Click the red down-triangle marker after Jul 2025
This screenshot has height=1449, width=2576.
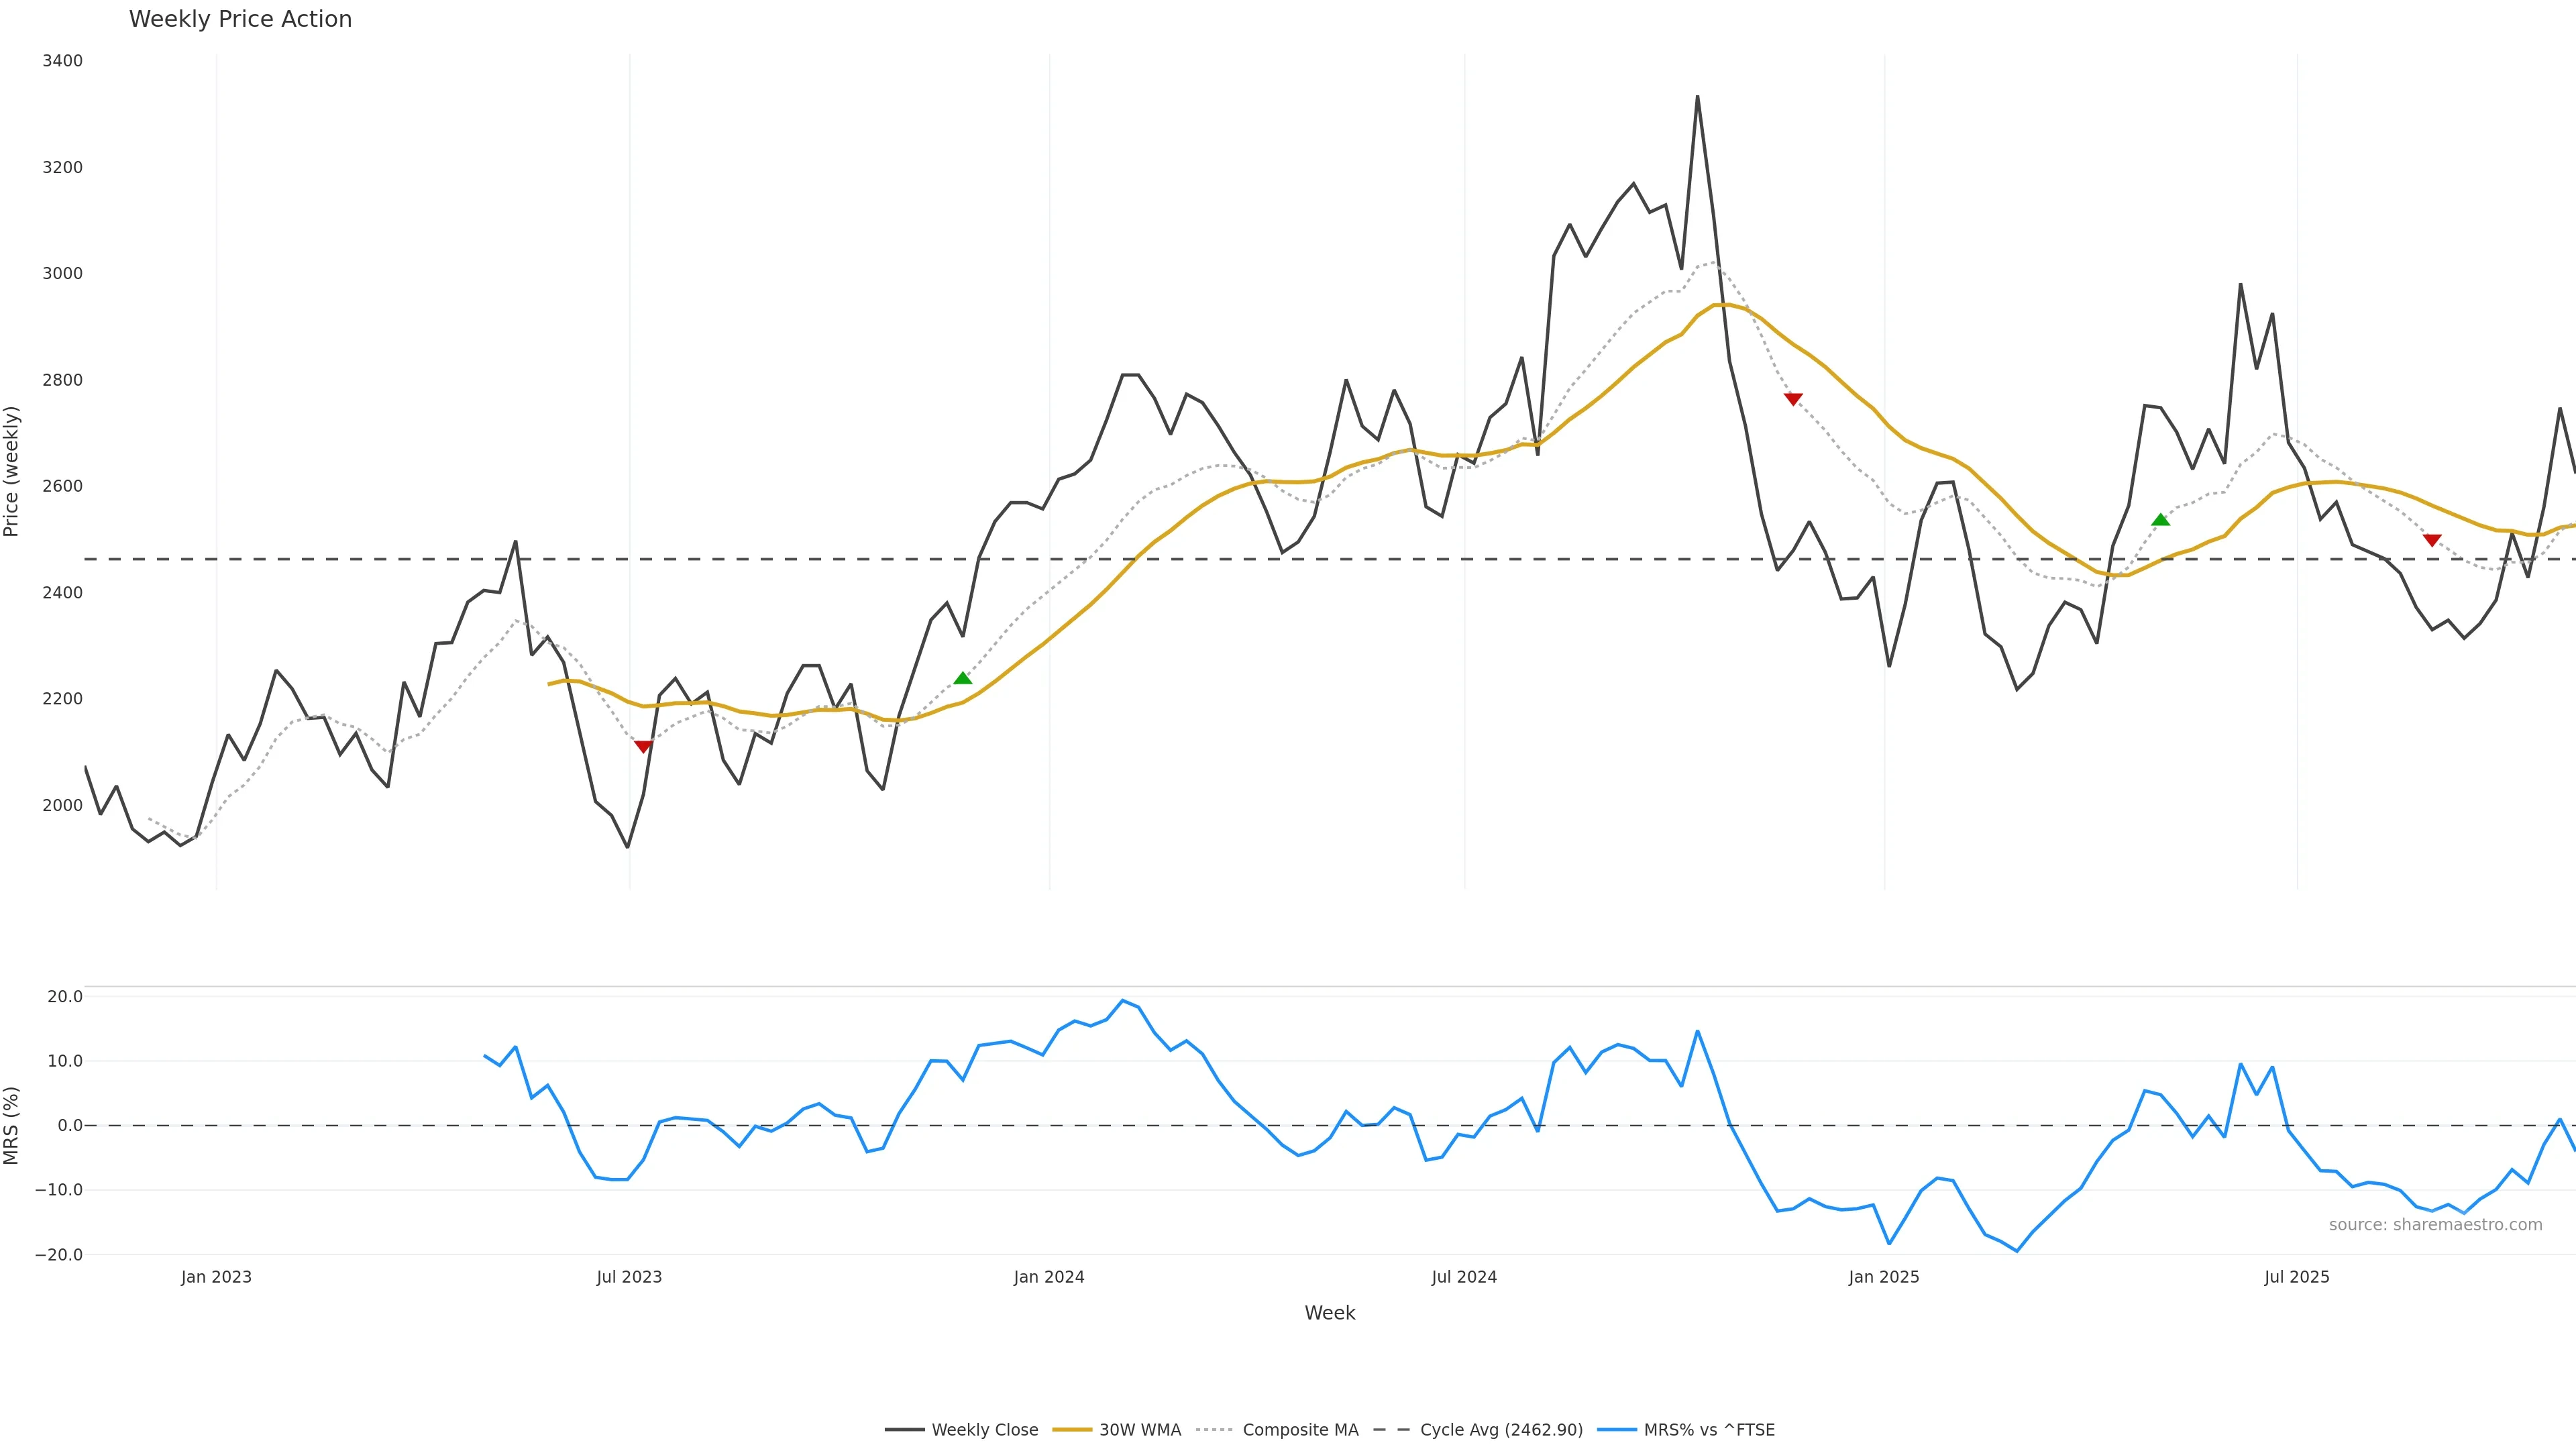[x=2432, y=540]
